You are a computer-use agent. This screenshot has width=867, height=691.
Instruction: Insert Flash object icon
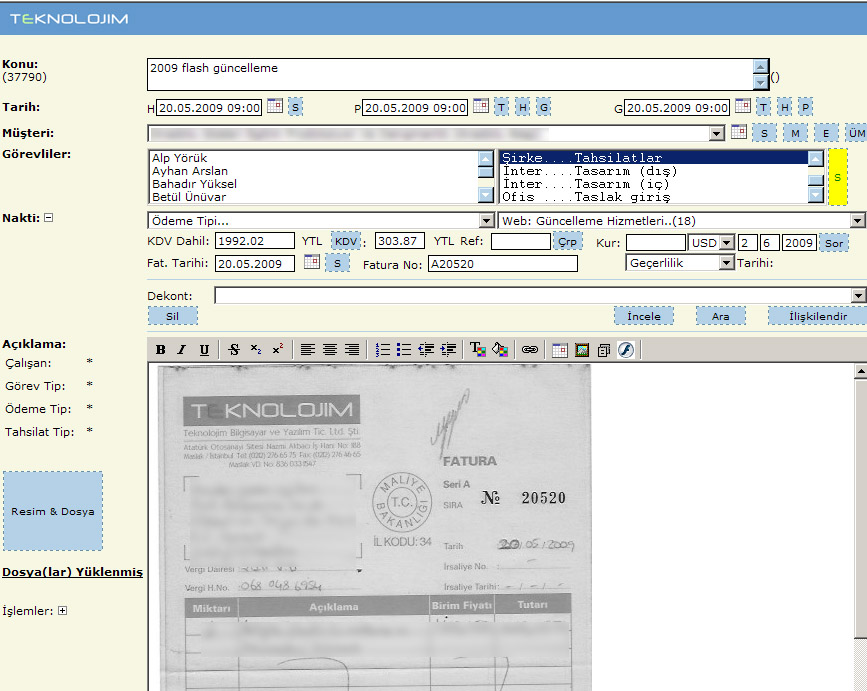(x=626, y=350)
